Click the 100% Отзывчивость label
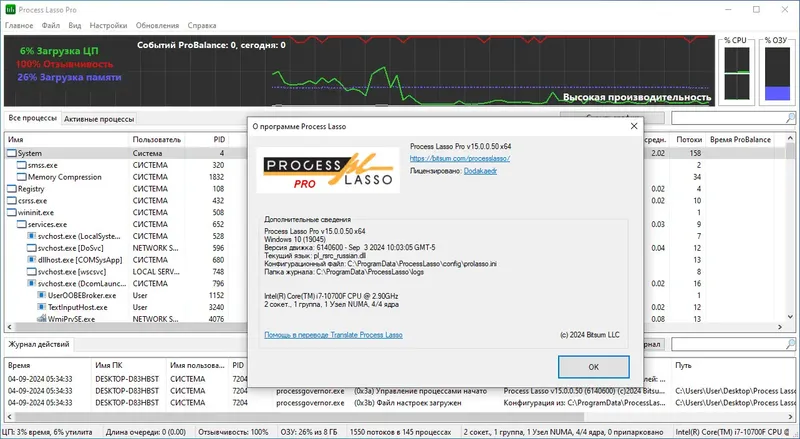The height and width of the screenshot is (439, 800). (64, 64)
